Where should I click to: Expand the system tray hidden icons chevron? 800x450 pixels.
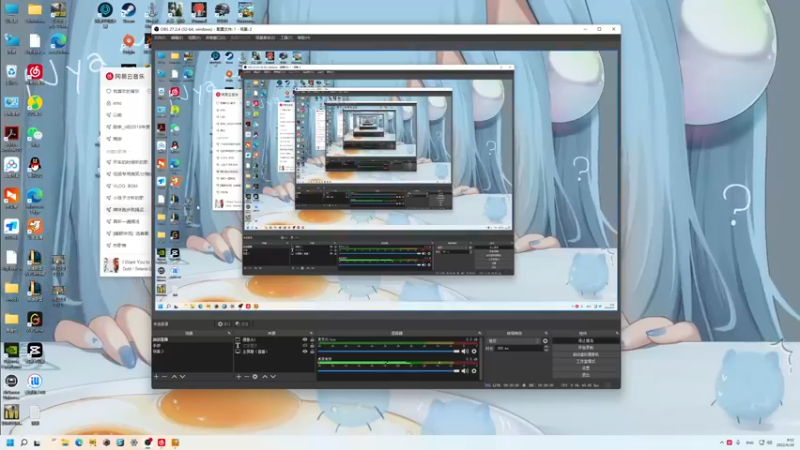coord(721,442)
